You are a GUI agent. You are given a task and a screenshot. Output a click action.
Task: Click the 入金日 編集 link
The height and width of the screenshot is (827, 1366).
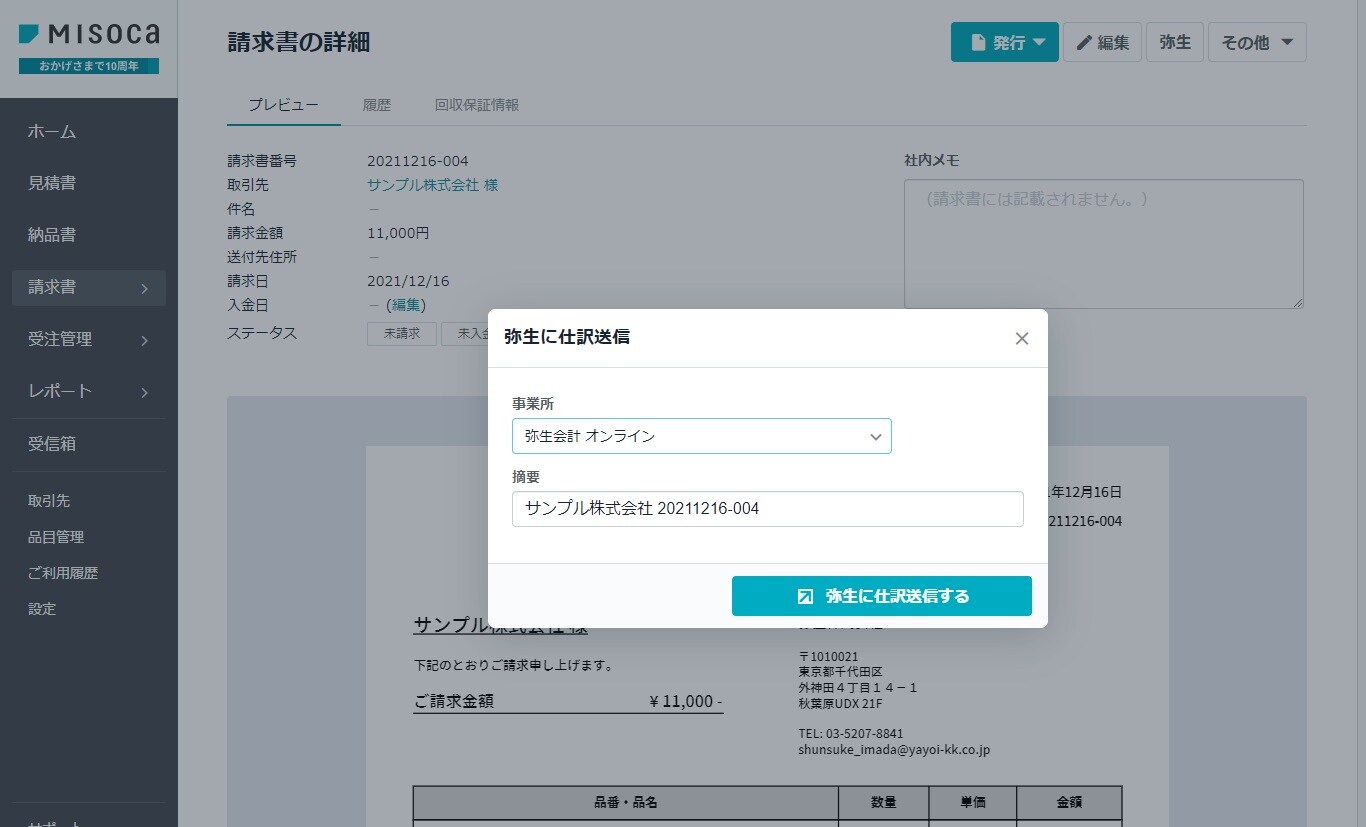[406, 305]
